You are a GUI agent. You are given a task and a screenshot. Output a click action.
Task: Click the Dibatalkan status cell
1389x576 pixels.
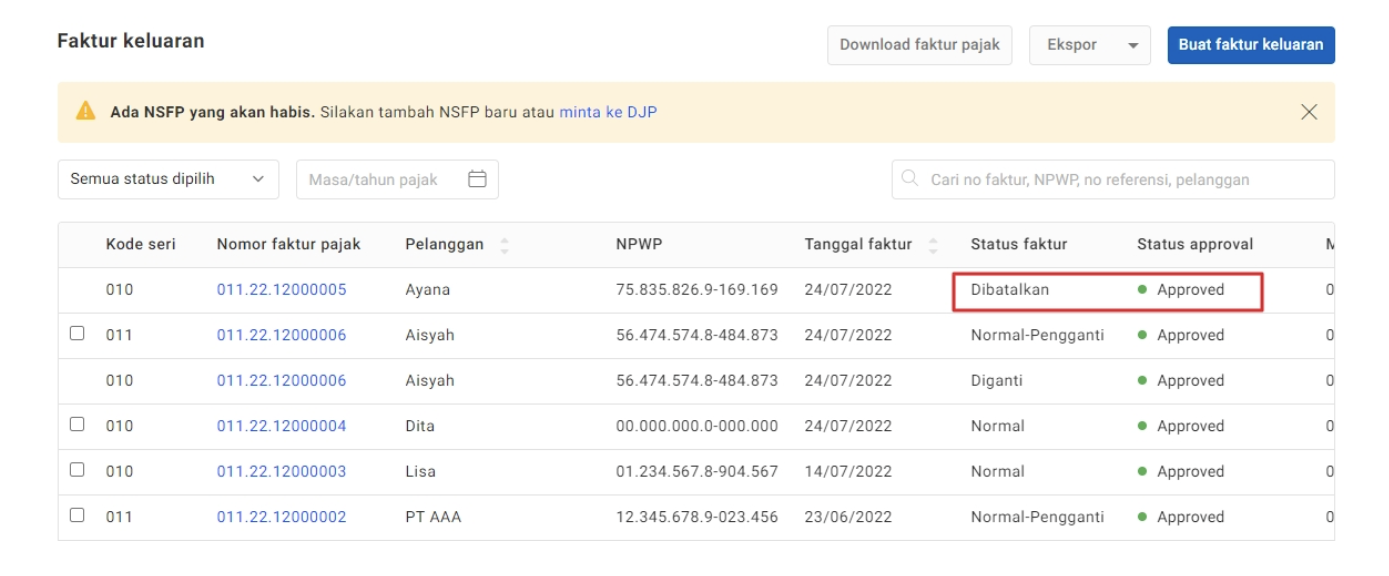(1010, 290)
